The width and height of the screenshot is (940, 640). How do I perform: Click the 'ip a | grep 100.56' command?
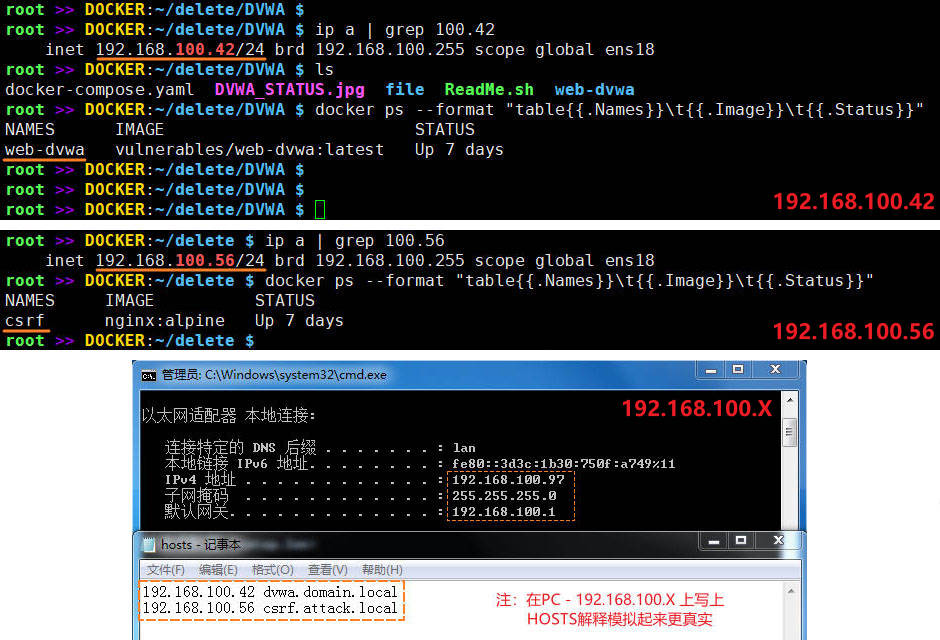[x=355, y=241]
